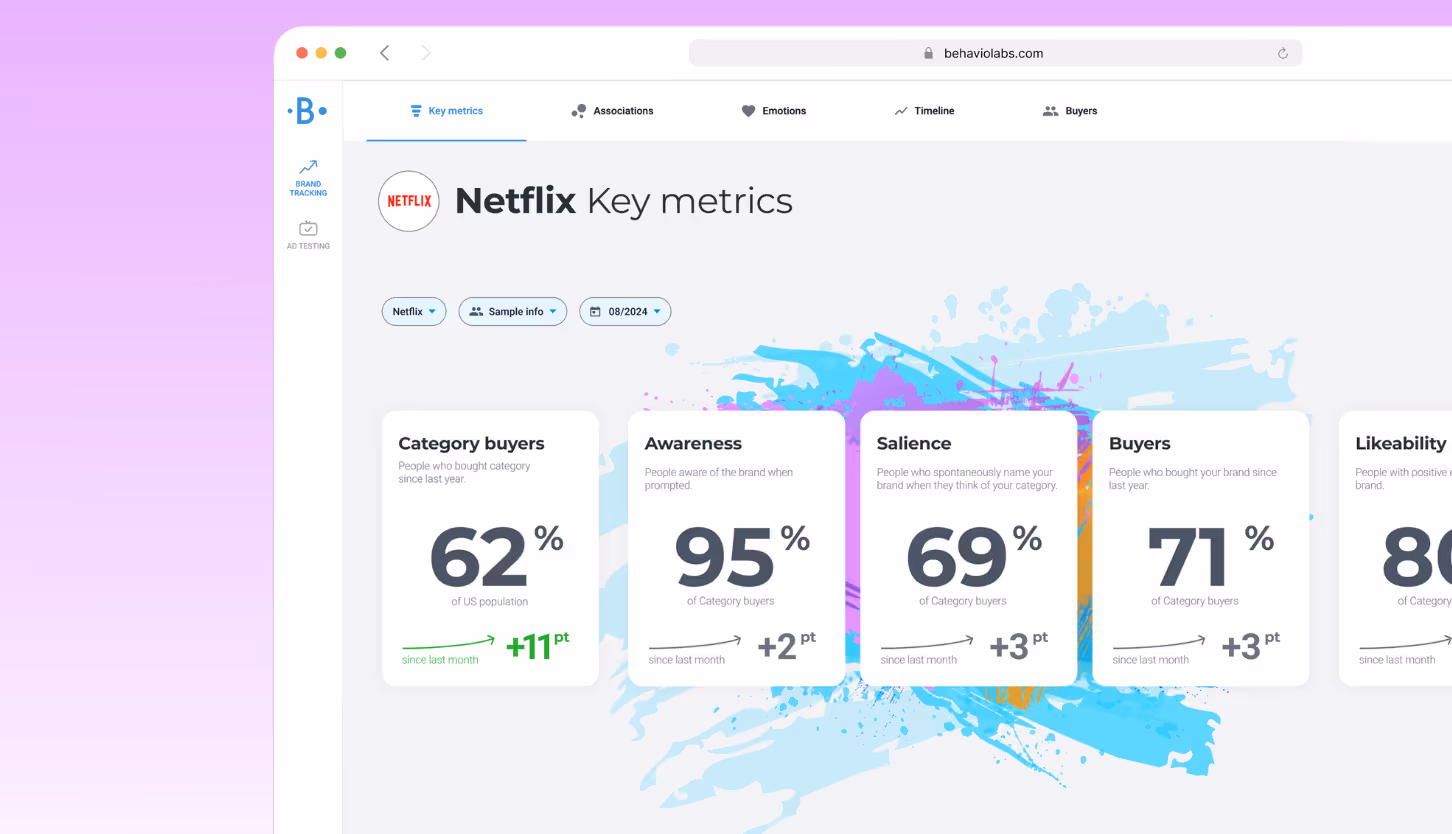The height and width of the screenshot is (834, 1452).
Task: Click the funnel icon on Key metrics tab
Action: tap(416, 111)
